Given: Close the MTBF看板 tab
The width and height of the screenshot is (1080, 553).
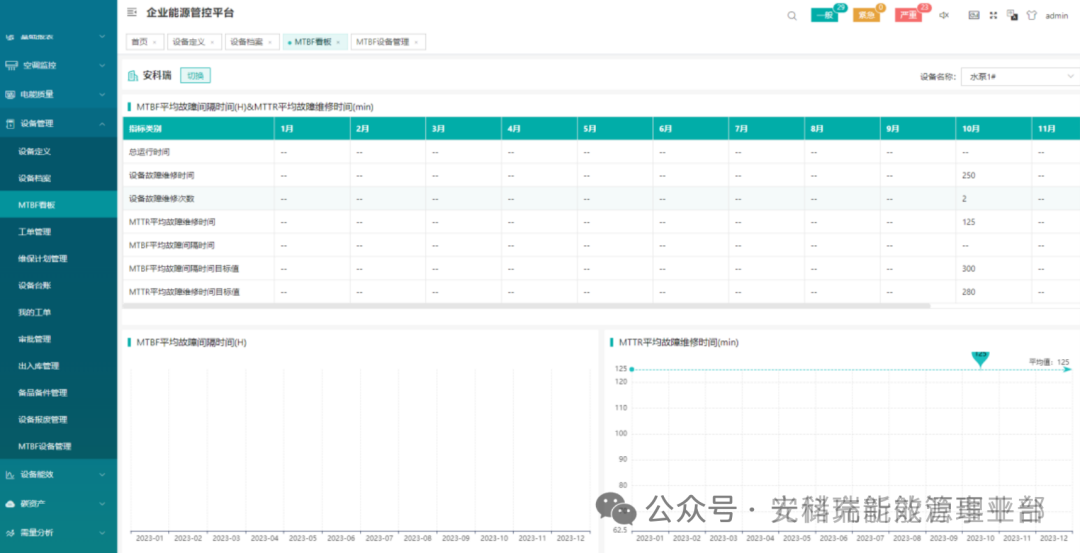Looking at the screenshot, I should (x=338, y=42).
